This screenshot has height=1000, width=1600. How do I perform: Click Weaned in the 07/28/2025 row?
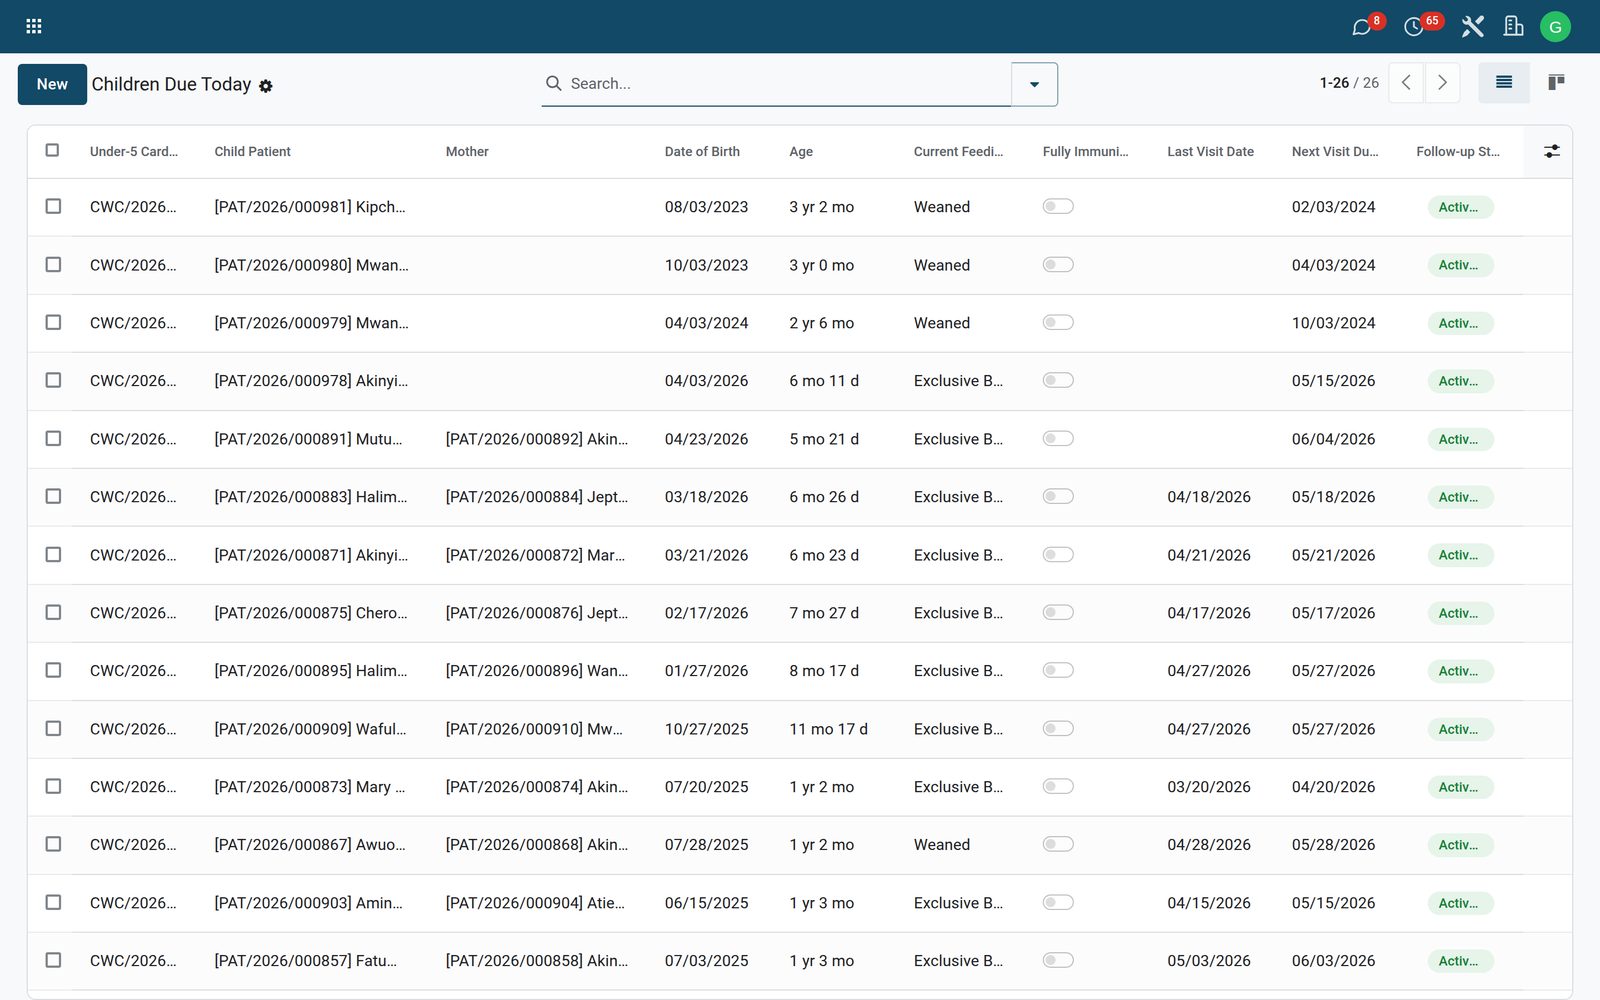[941, 845]
